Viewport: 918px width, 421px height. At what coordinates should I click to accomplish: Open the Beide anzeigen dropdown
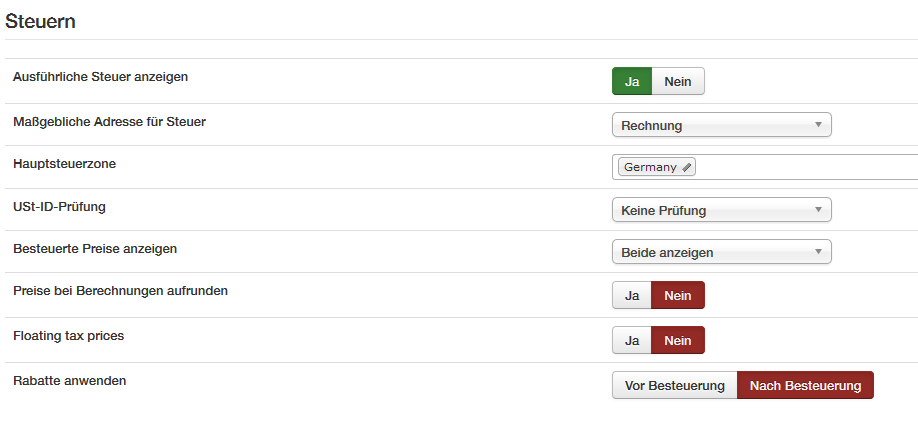pyautogui.click(x=721, y=252)
